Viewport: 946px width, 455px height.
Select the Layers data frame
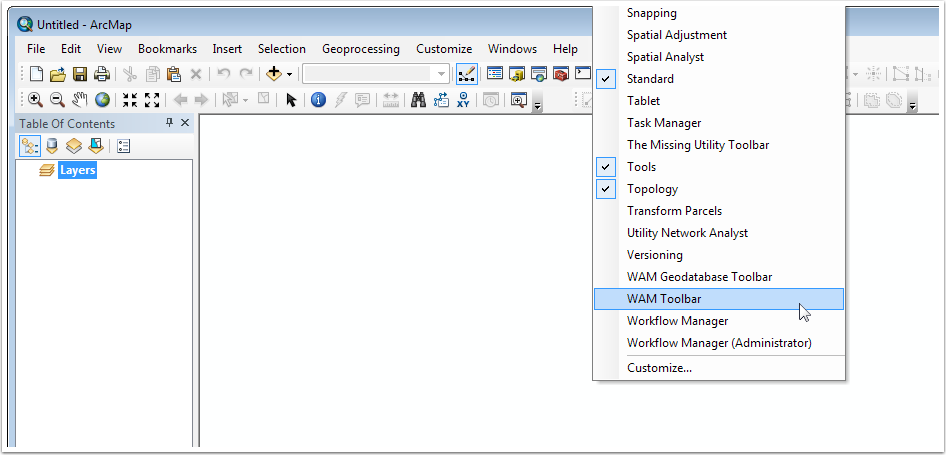77,170
